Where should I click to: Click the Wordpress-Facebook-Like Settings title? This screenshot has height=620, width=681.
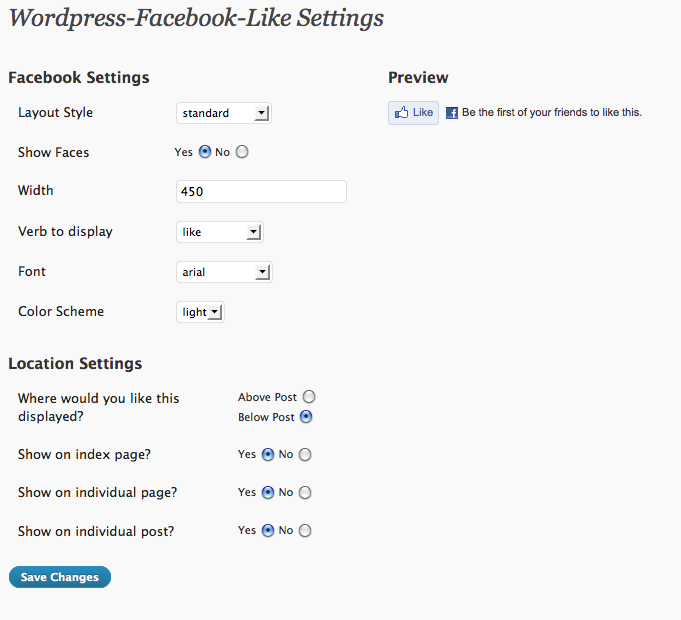(x=196, y=18)
